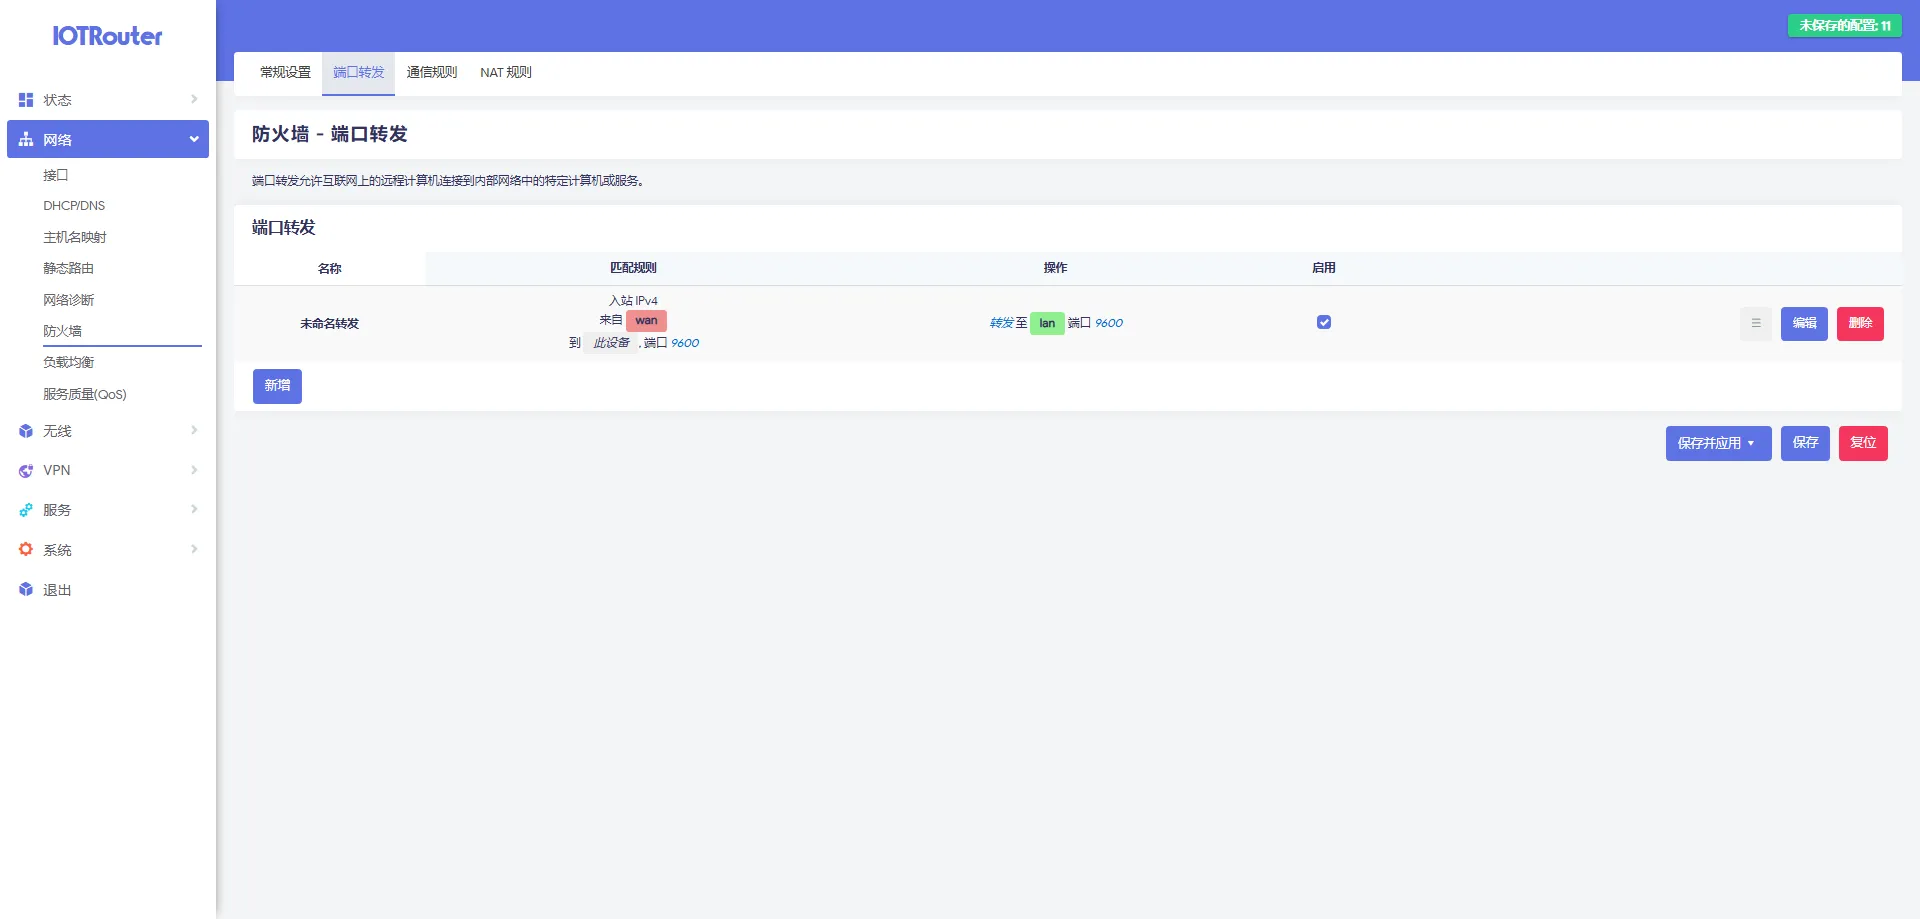Click the 无线 cube icon in sidebar
This screenshot has height=919, width=1920.
pos(26,431)
